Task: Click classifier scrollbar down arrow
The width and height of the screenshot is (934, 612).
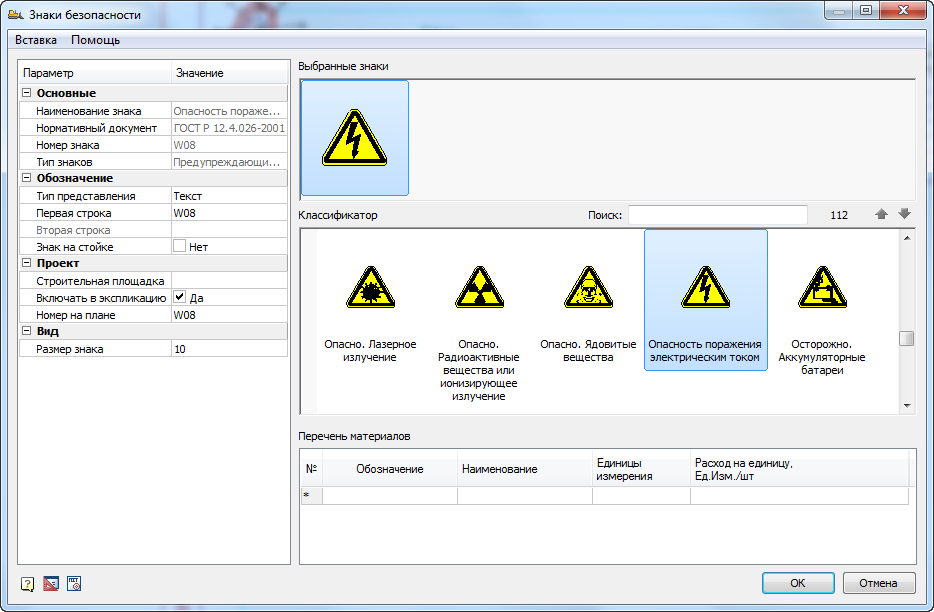Action: coord(907,406)
